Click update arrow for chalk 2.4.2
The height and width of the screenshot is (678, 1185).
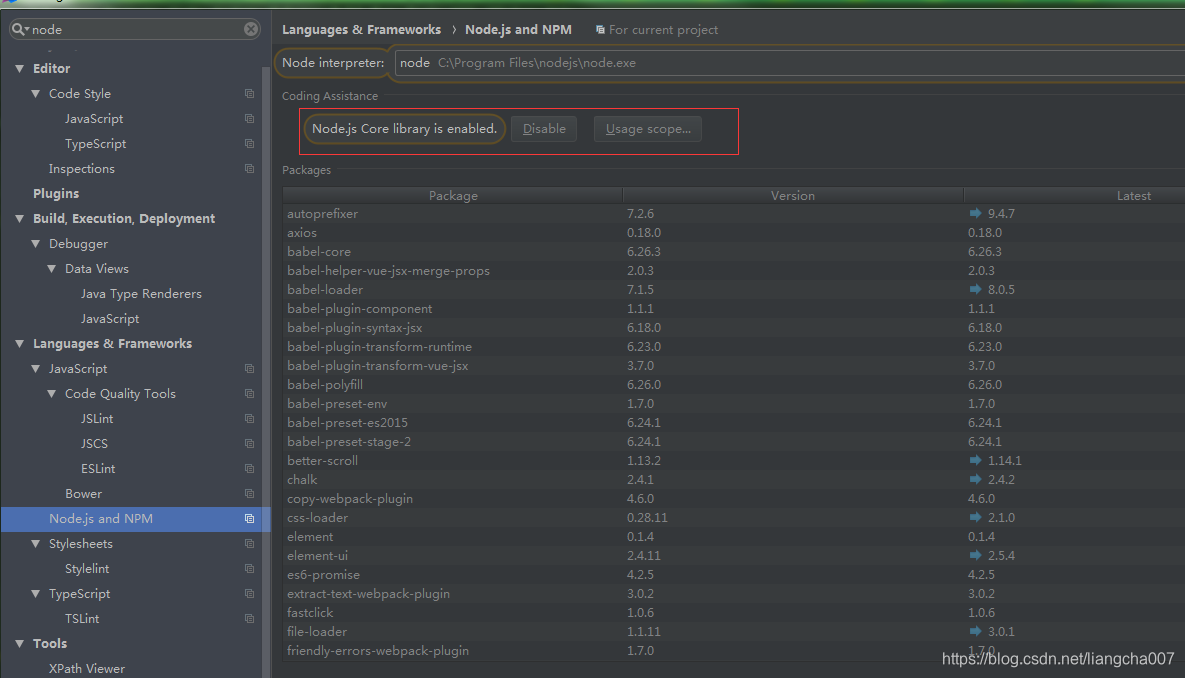(x=975, y=479)
